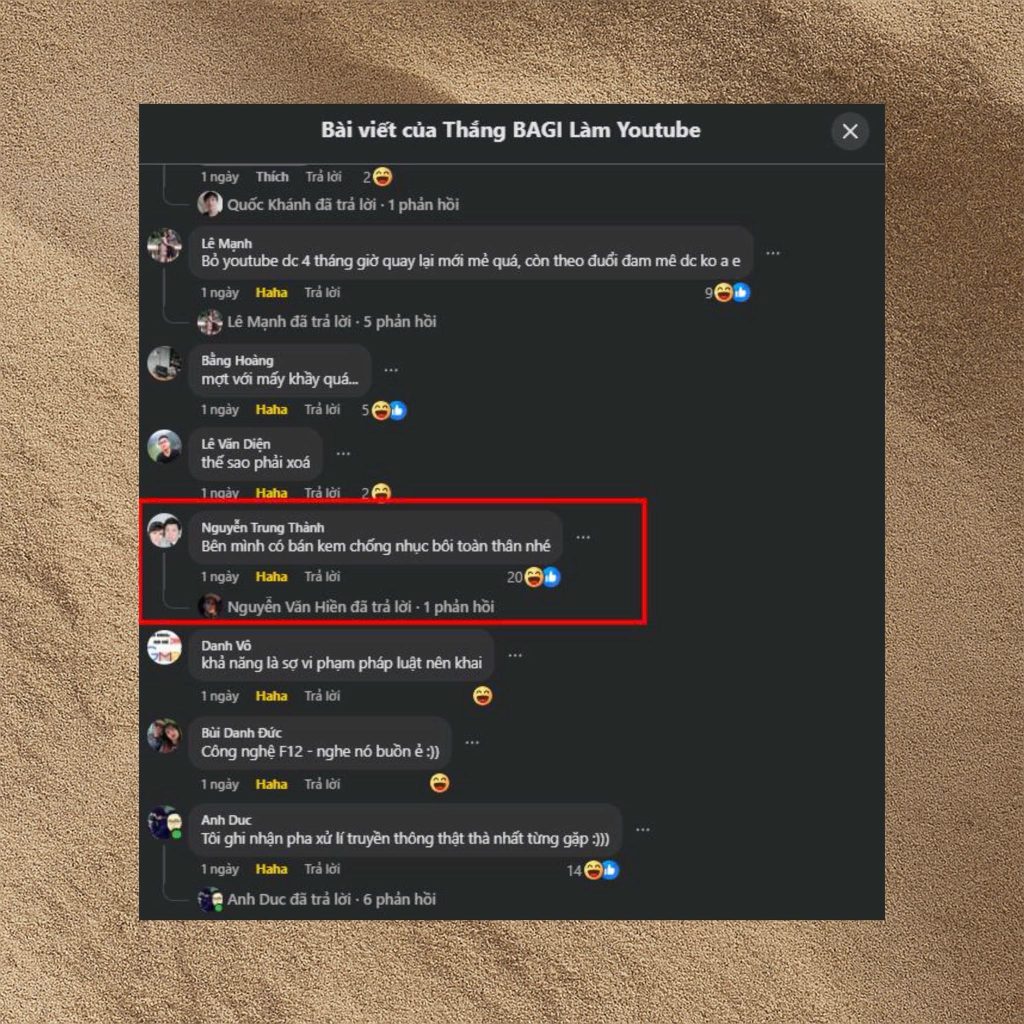
Task: Reply to Bằng Hoàng's comment
Action: click(322, 409)
